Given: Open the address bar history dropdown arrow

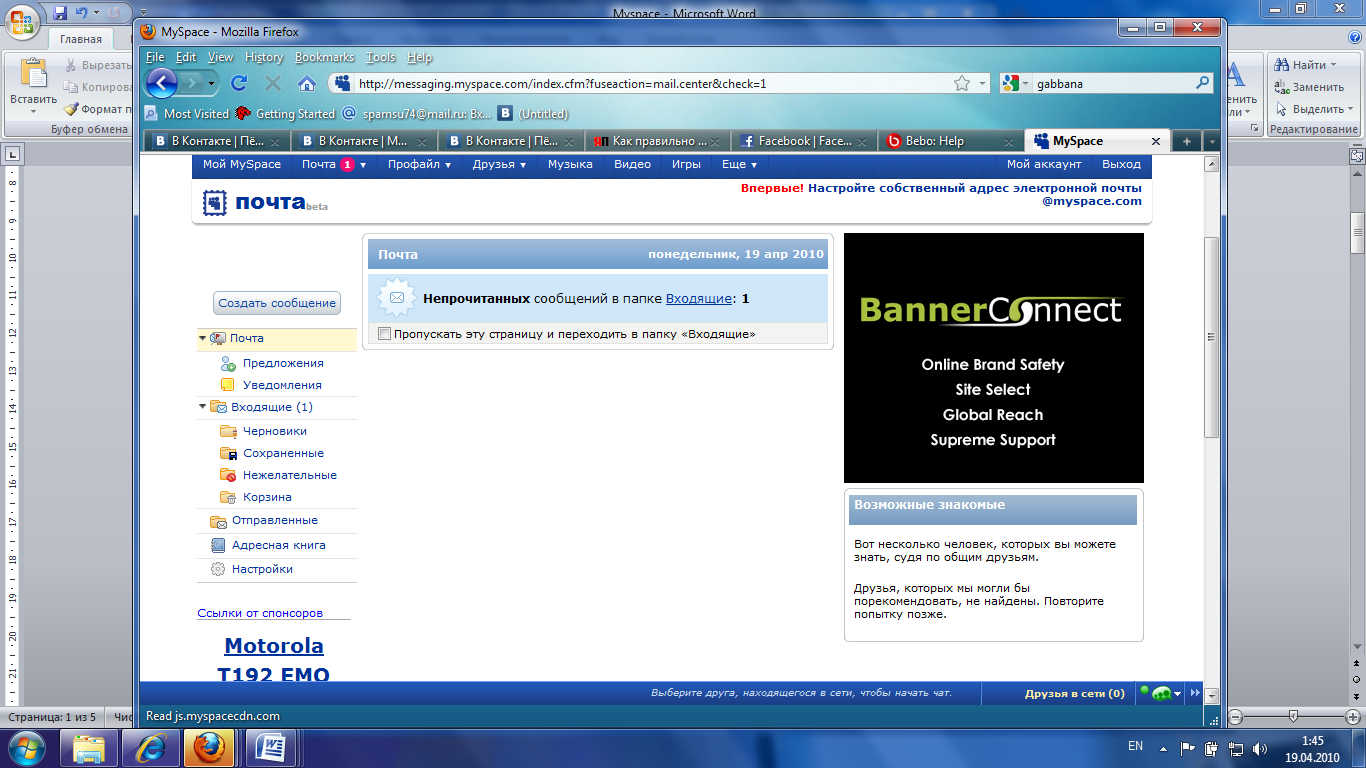Looking at the screenshot, I should click(983, 84).
